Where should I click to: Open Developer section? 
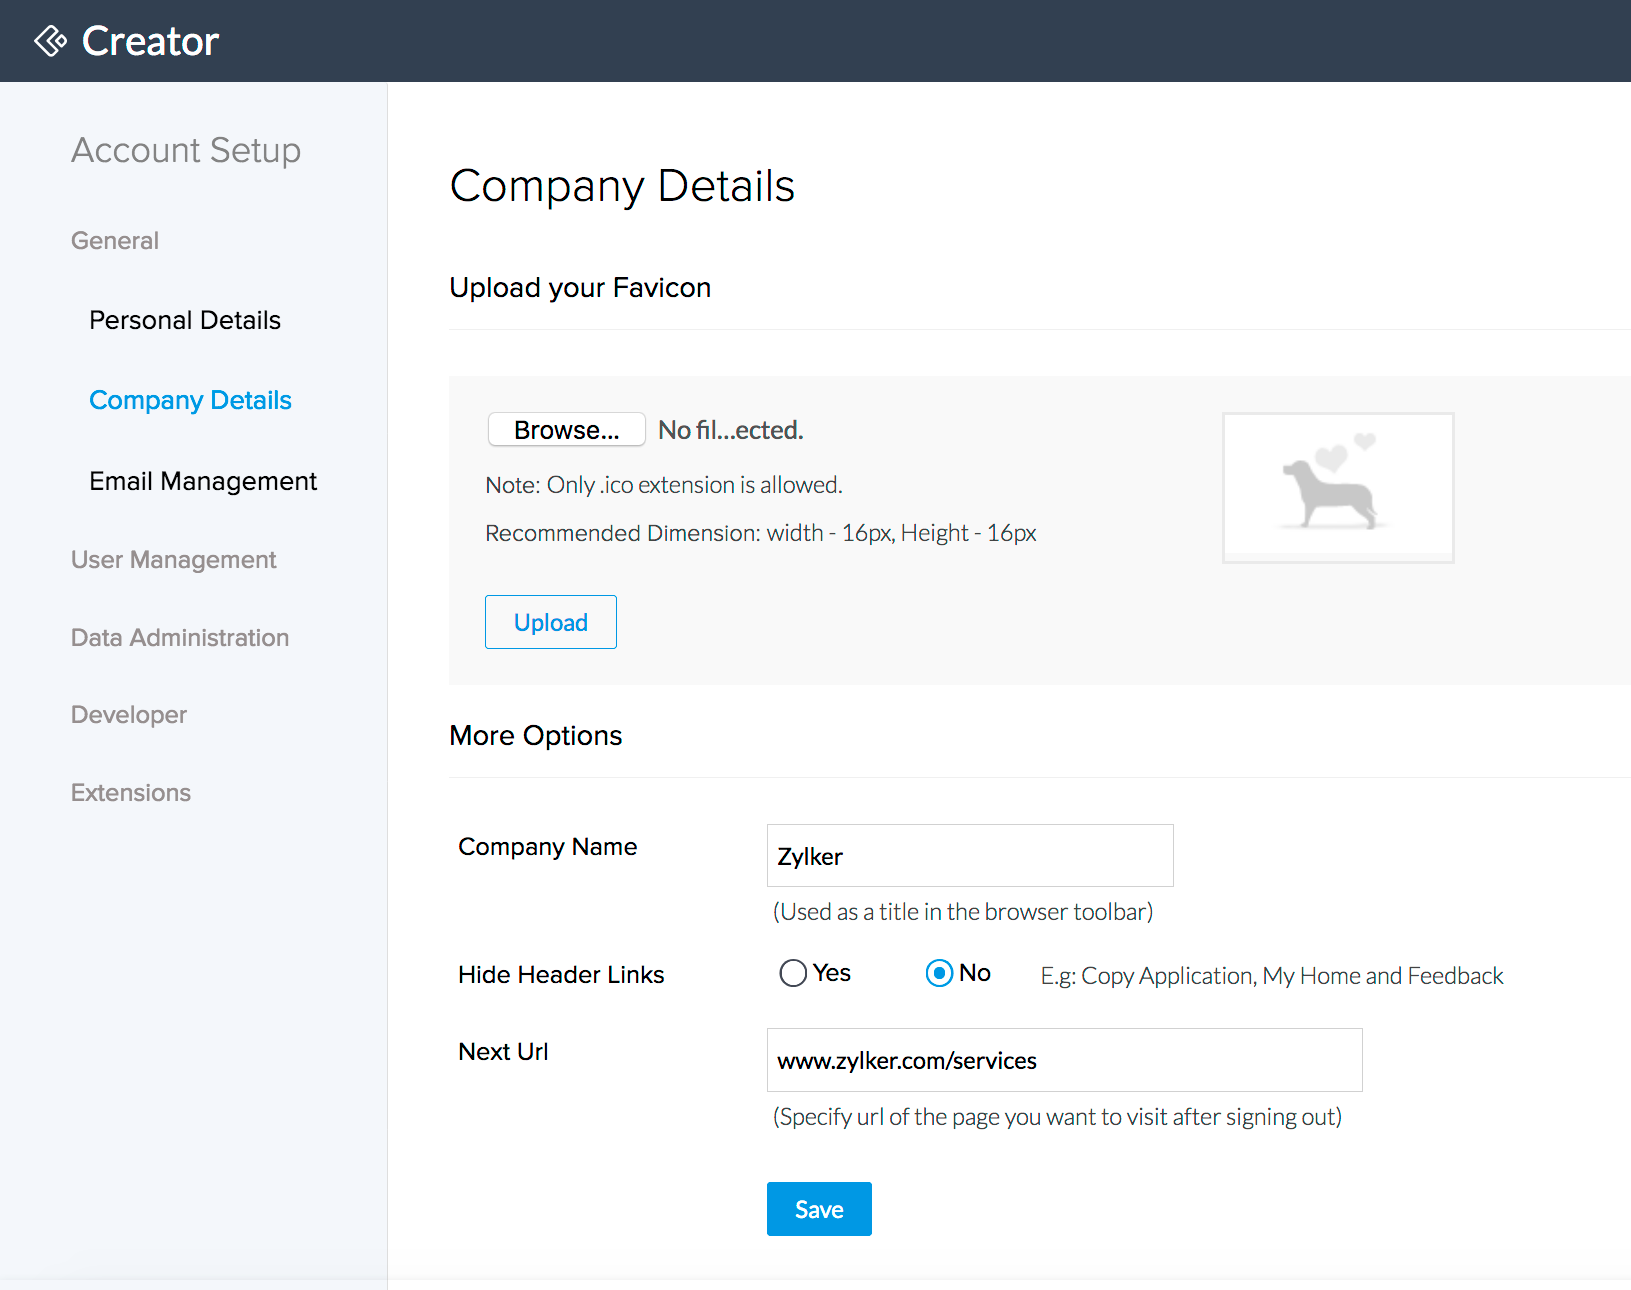coord(129,715)
